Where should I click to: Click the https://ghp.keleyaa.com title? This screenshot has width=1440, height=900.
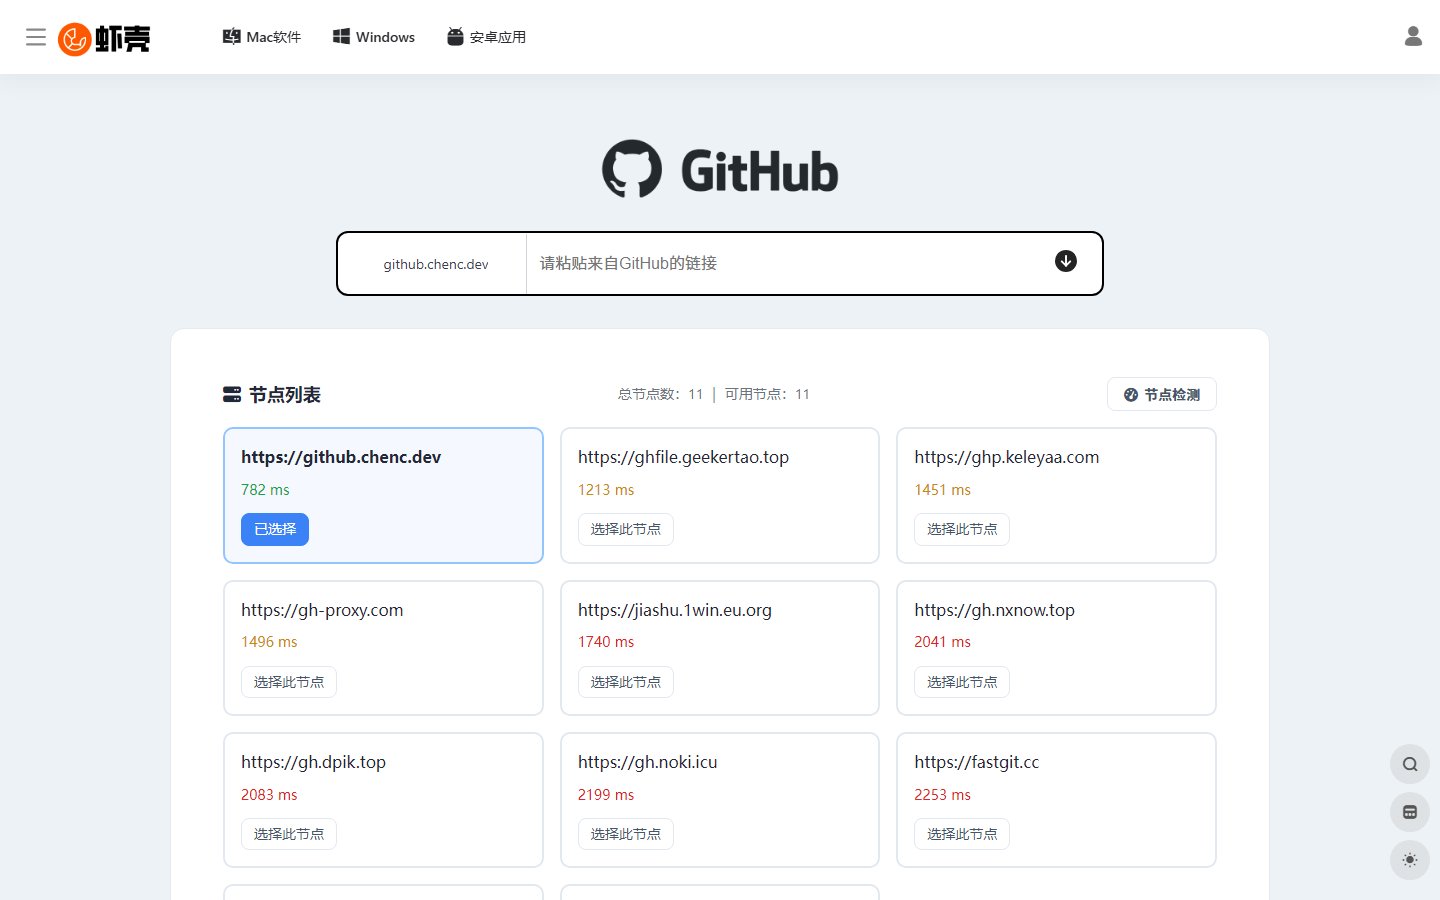tap(1006, 457)
